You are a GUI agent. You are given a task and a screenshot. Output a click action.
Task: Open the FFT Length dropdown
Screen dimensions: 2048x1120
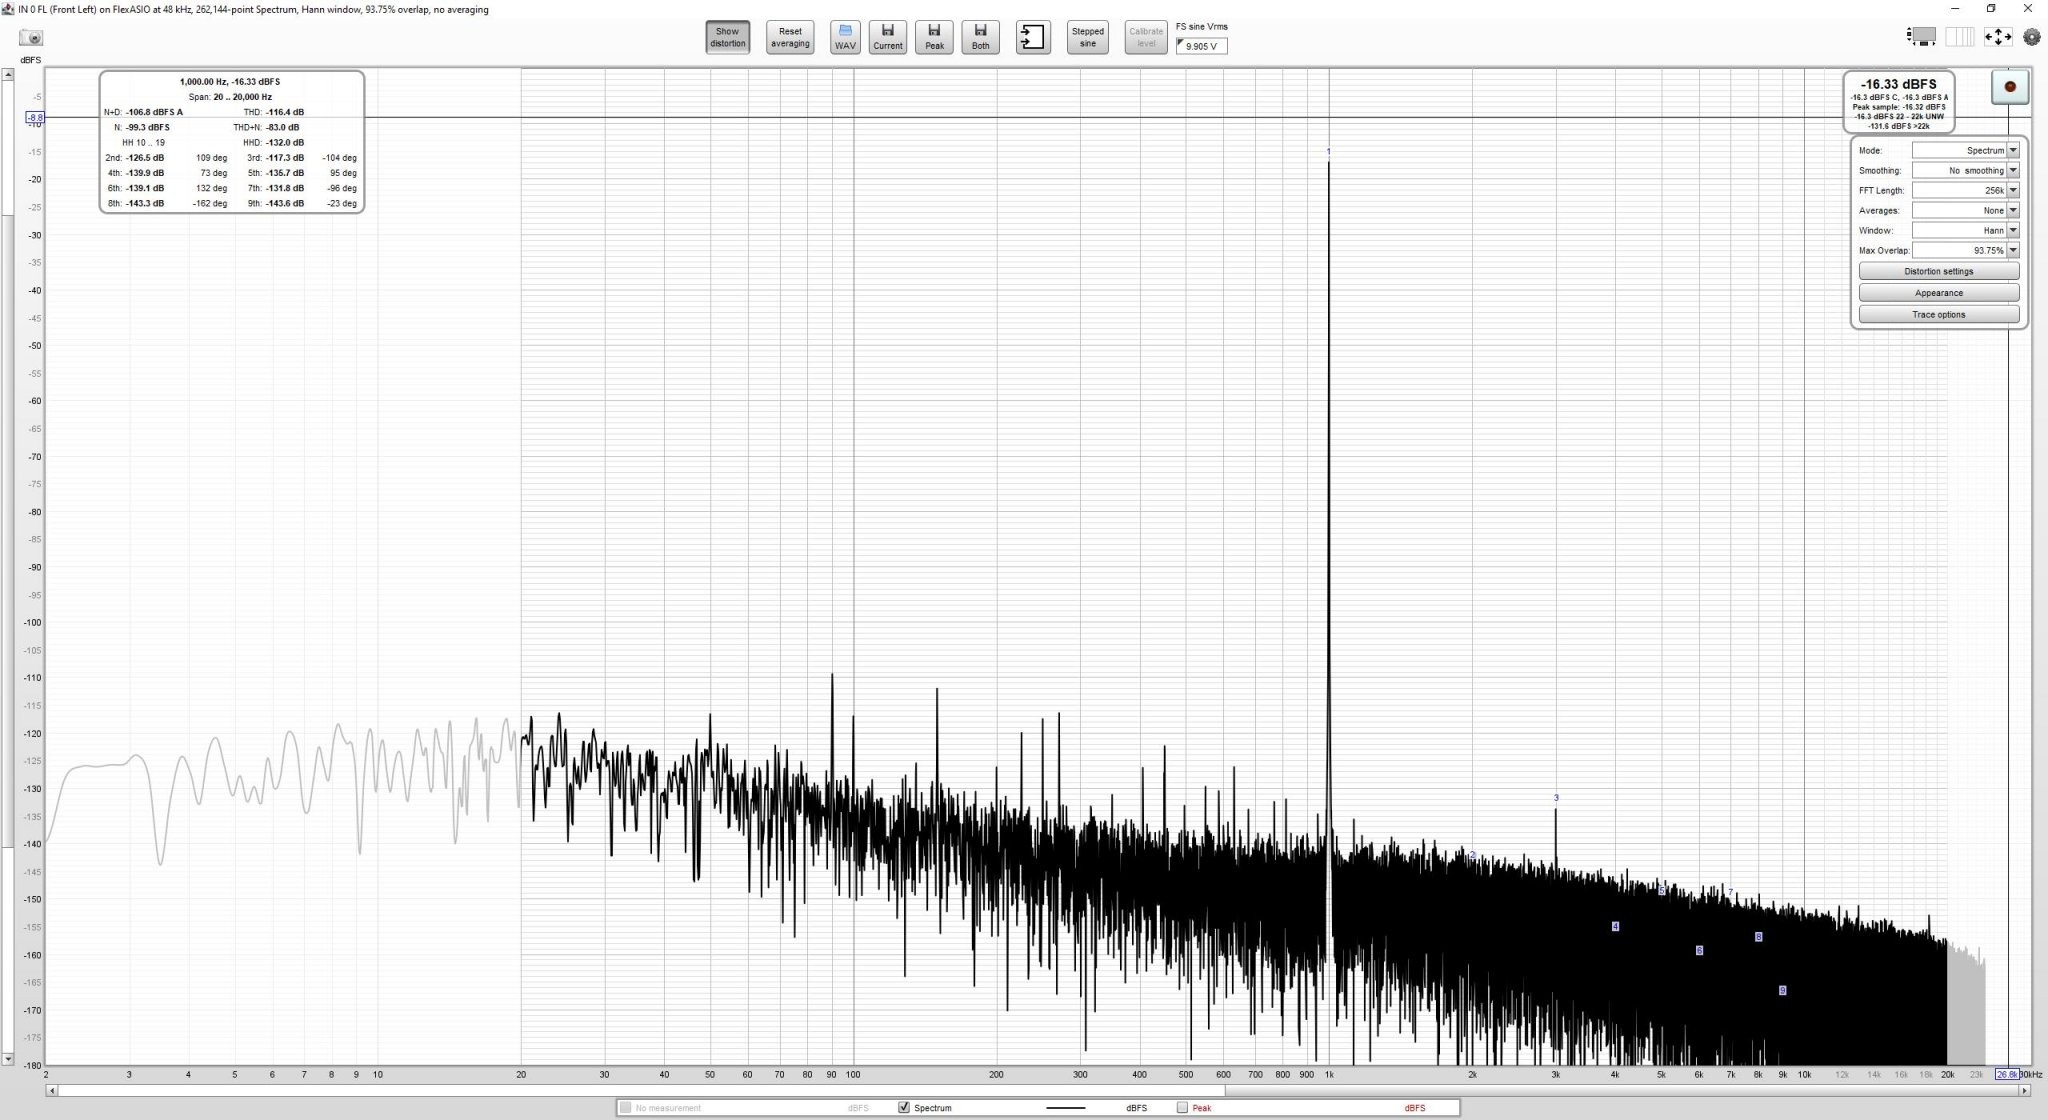(x=1966, y=190)
